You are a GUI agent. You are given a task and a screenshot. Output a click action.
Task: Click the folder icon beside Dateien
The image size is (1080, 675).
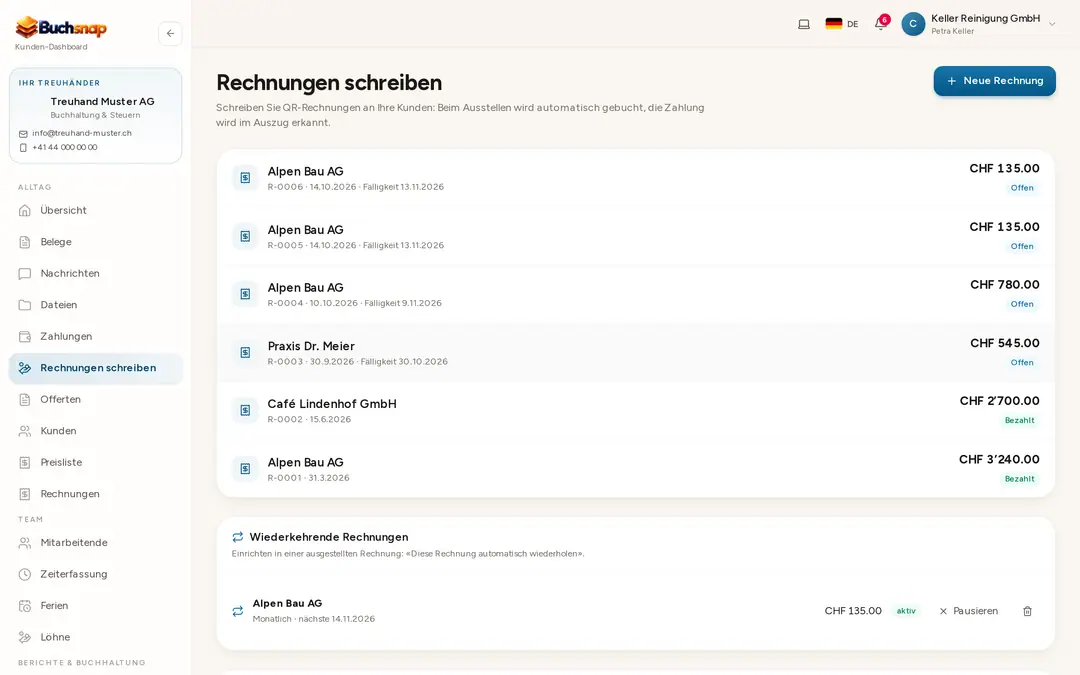click(25, 304)
